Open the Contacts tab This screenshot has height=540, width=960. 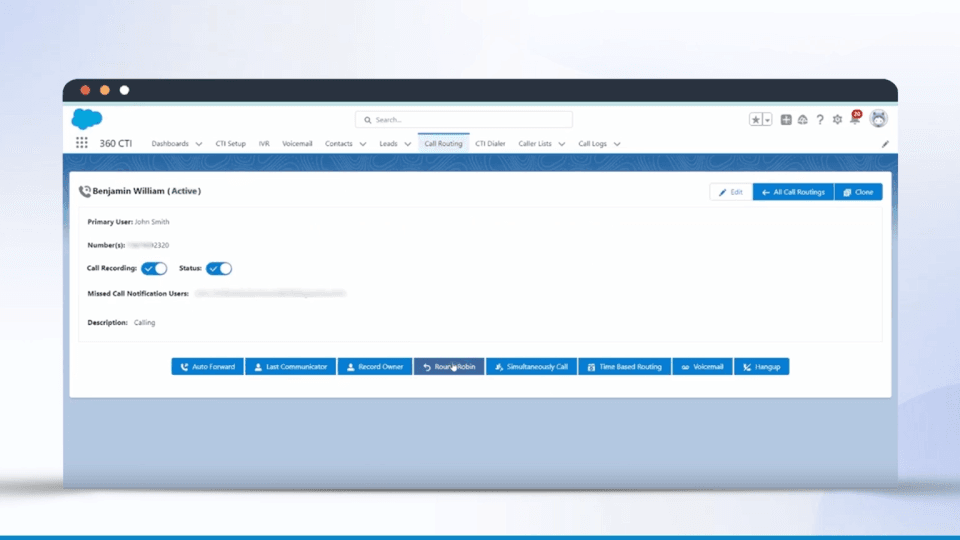tap(339, 143)
